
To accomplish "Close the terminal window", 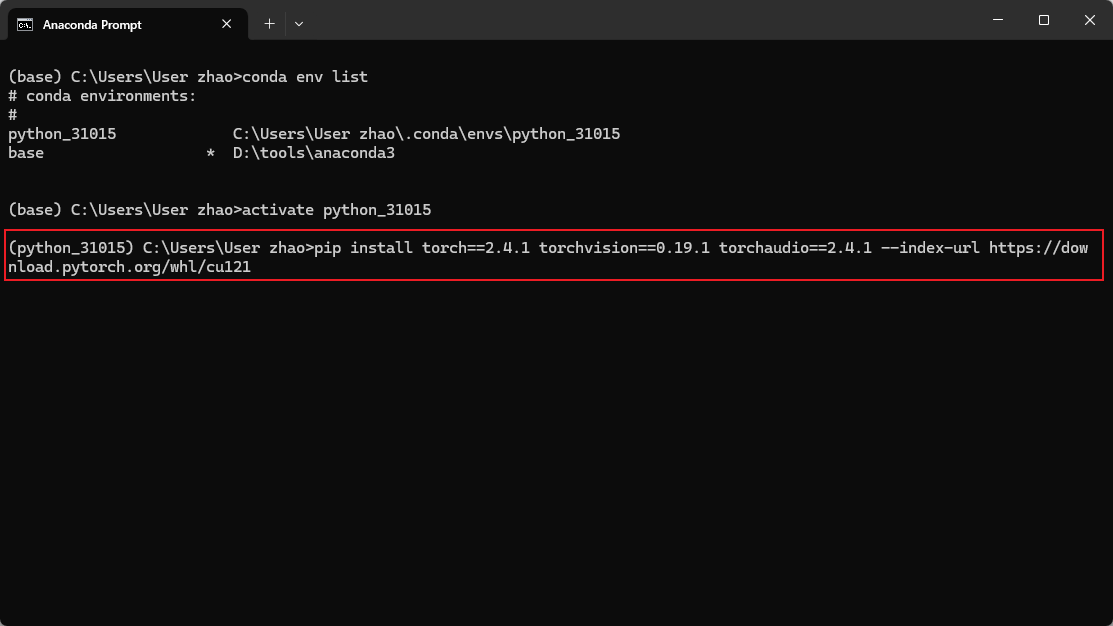I will (x=1089, y=20).
